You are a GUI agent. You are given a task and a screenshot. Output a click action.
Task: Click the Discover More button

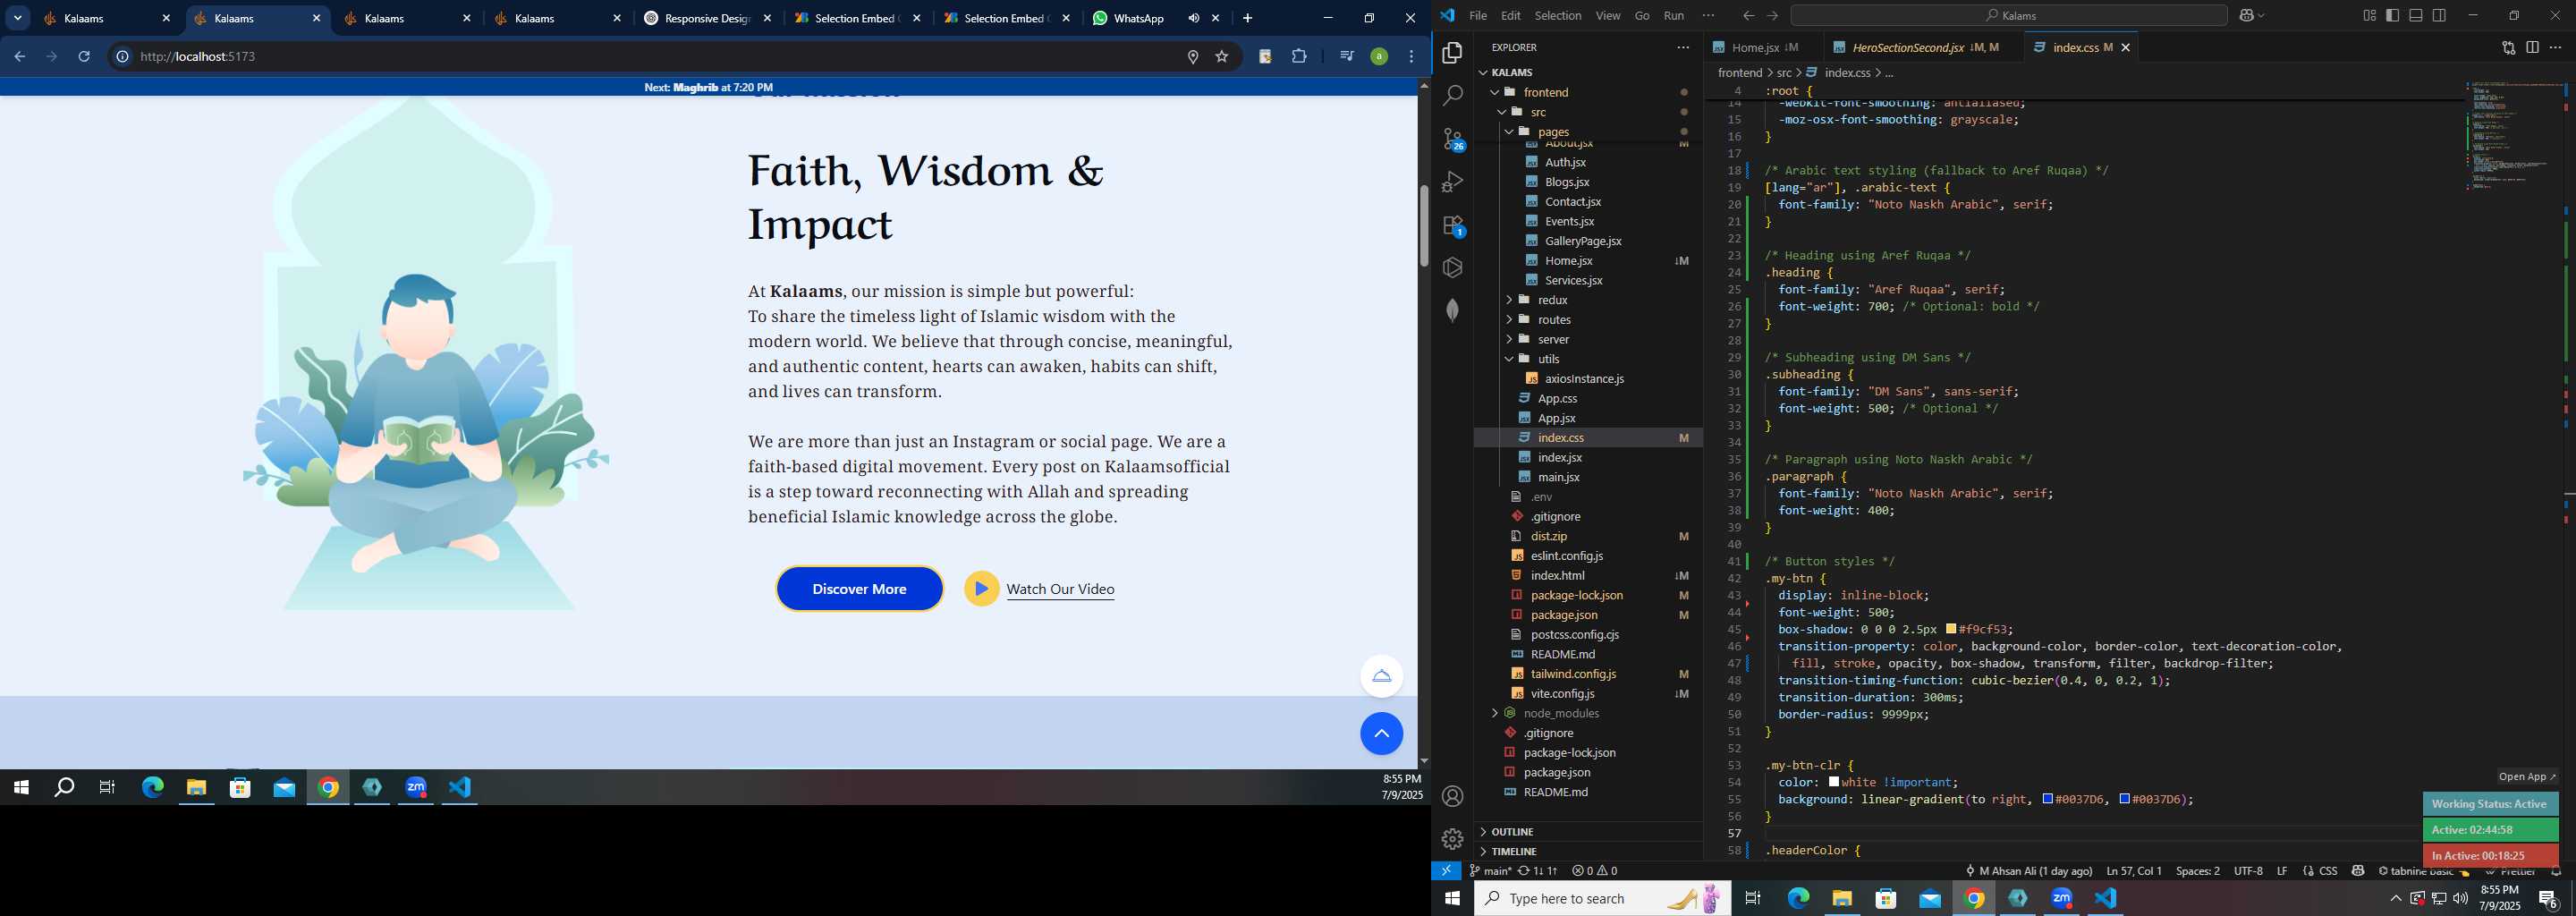859,589
